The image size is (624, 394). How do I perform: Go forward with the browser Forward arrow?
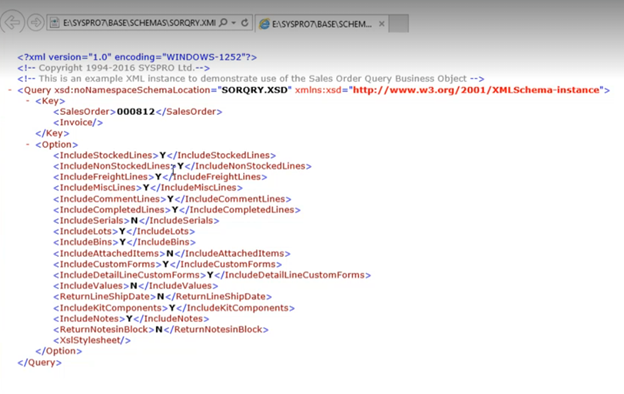point(36,23)
